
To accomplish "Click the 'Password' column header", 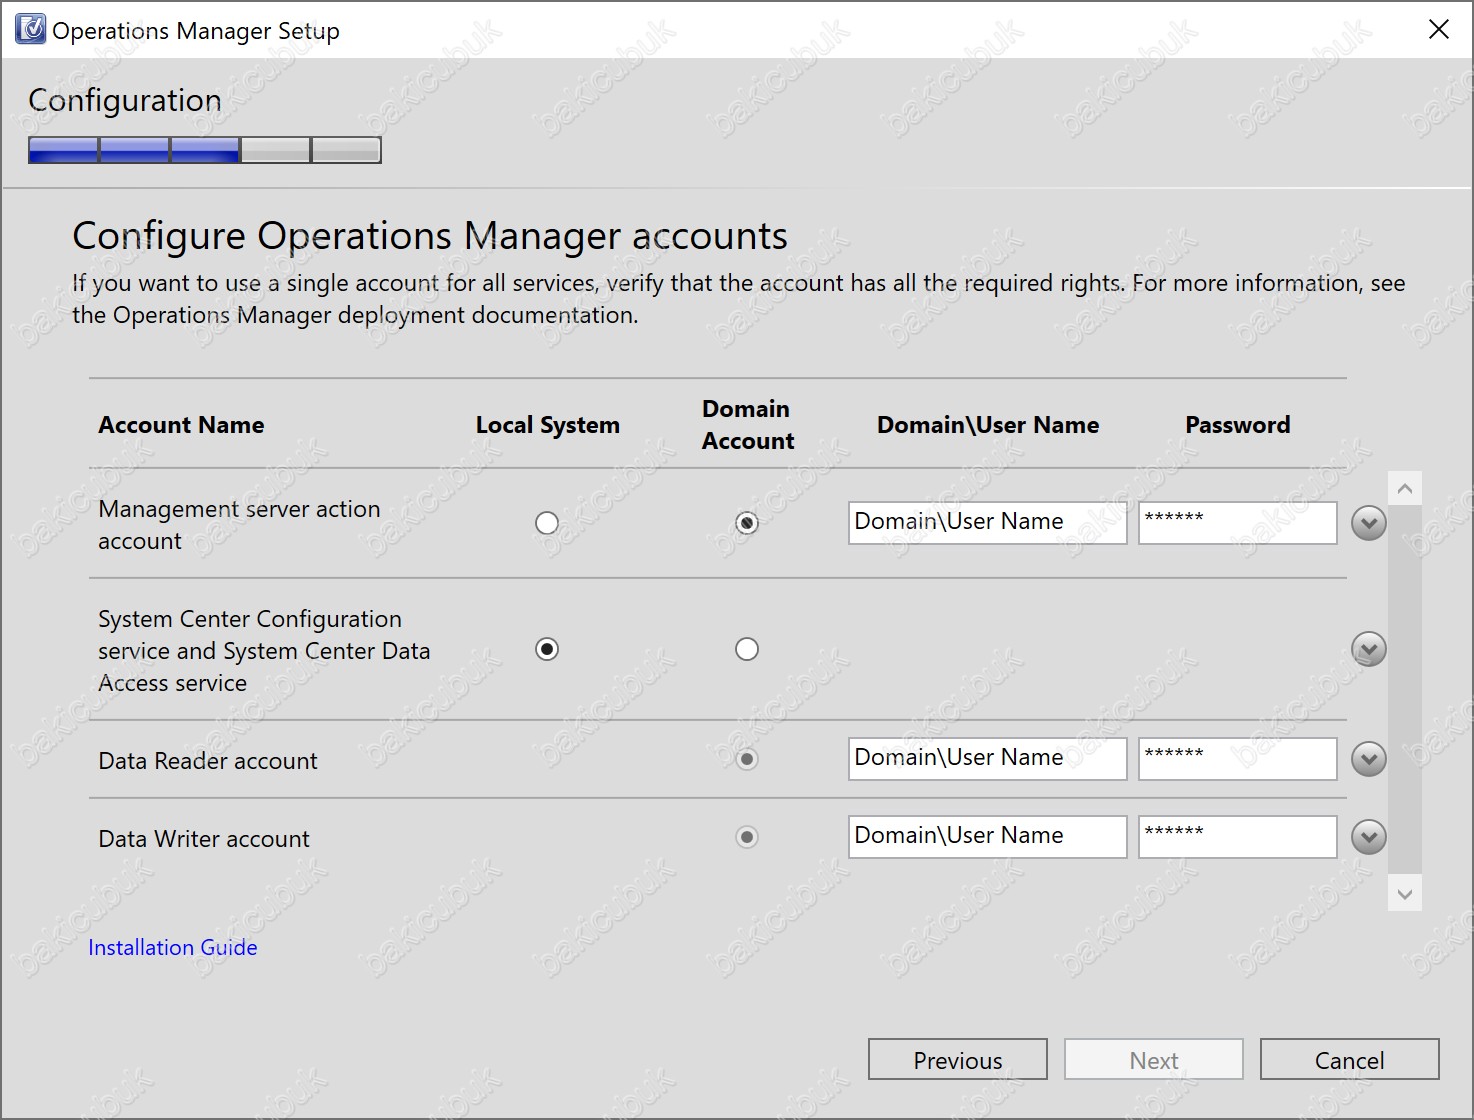I will [1238, 425].
